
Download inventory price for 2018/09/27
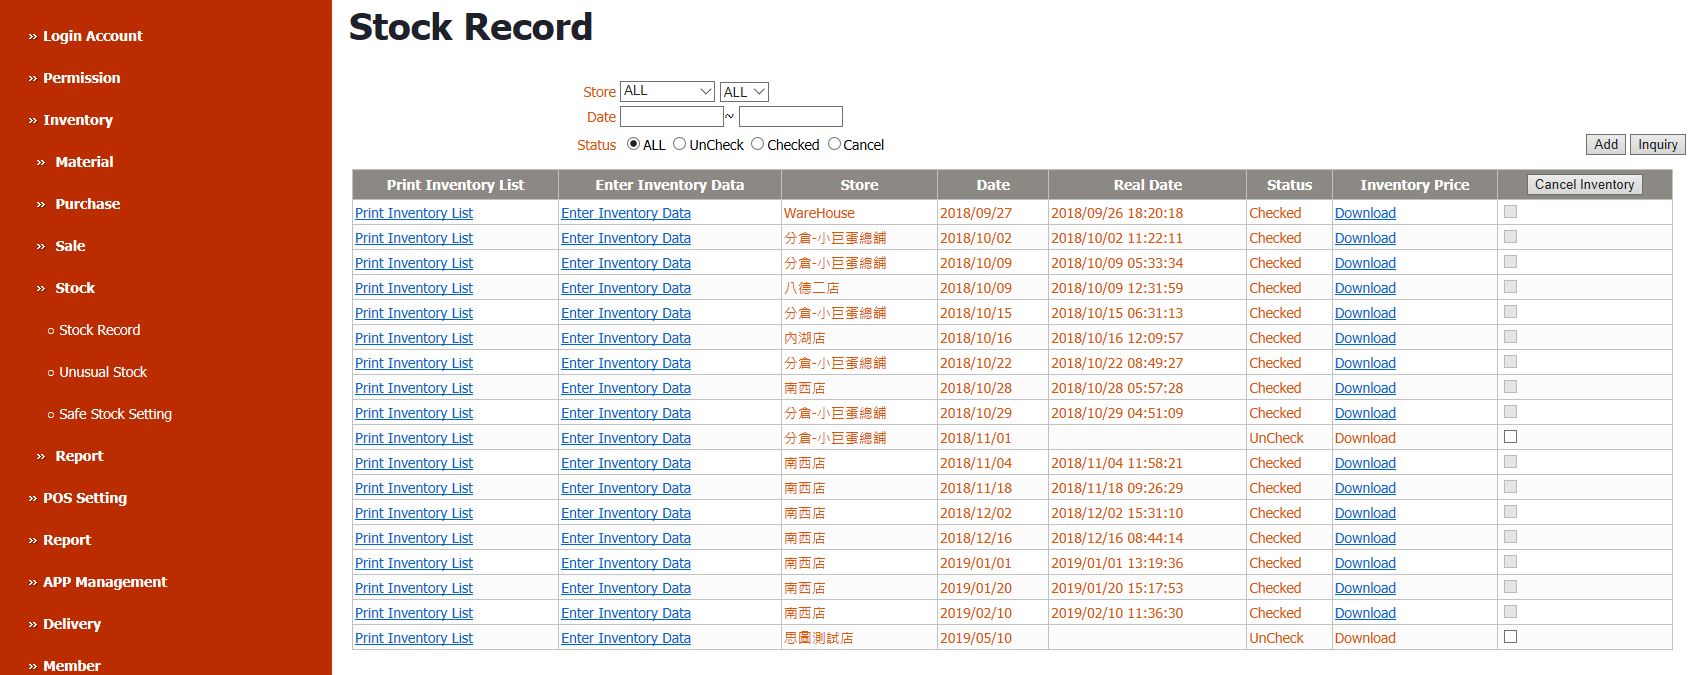tap(1365, 213)
